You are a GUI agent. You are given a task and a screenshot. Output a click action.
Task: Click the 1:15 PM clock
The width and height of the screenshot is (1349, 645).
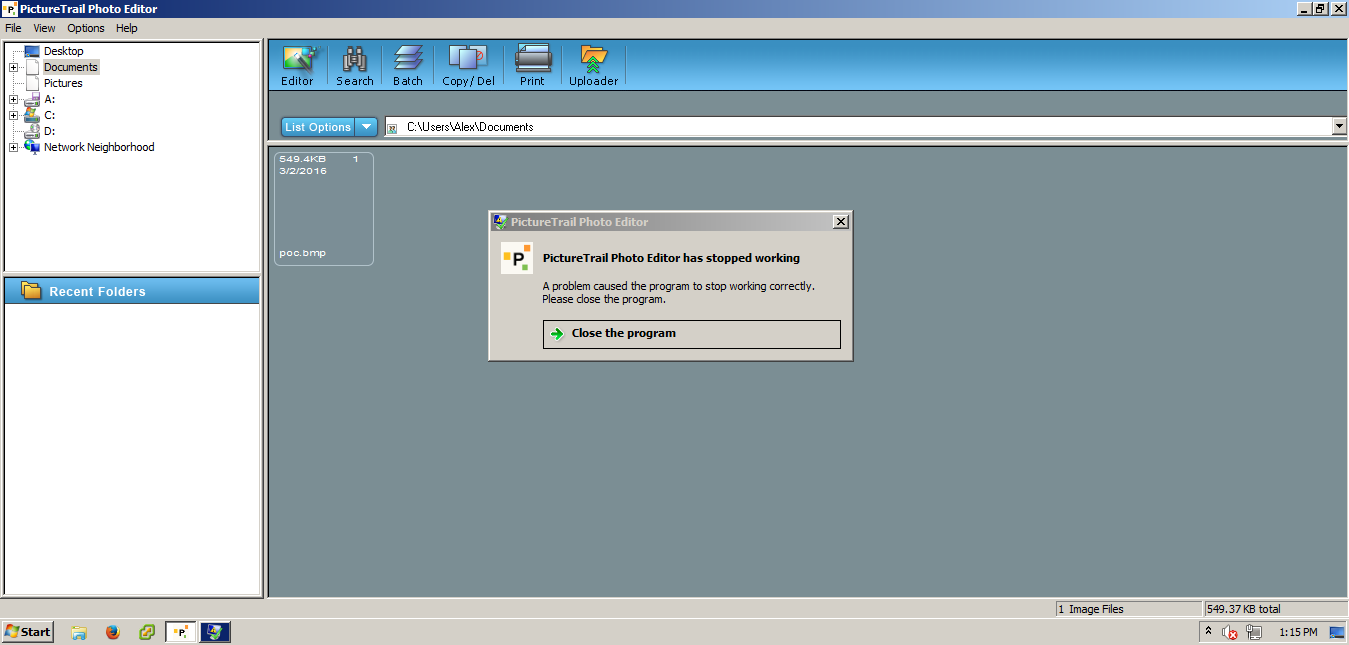tap(1298, 632)
